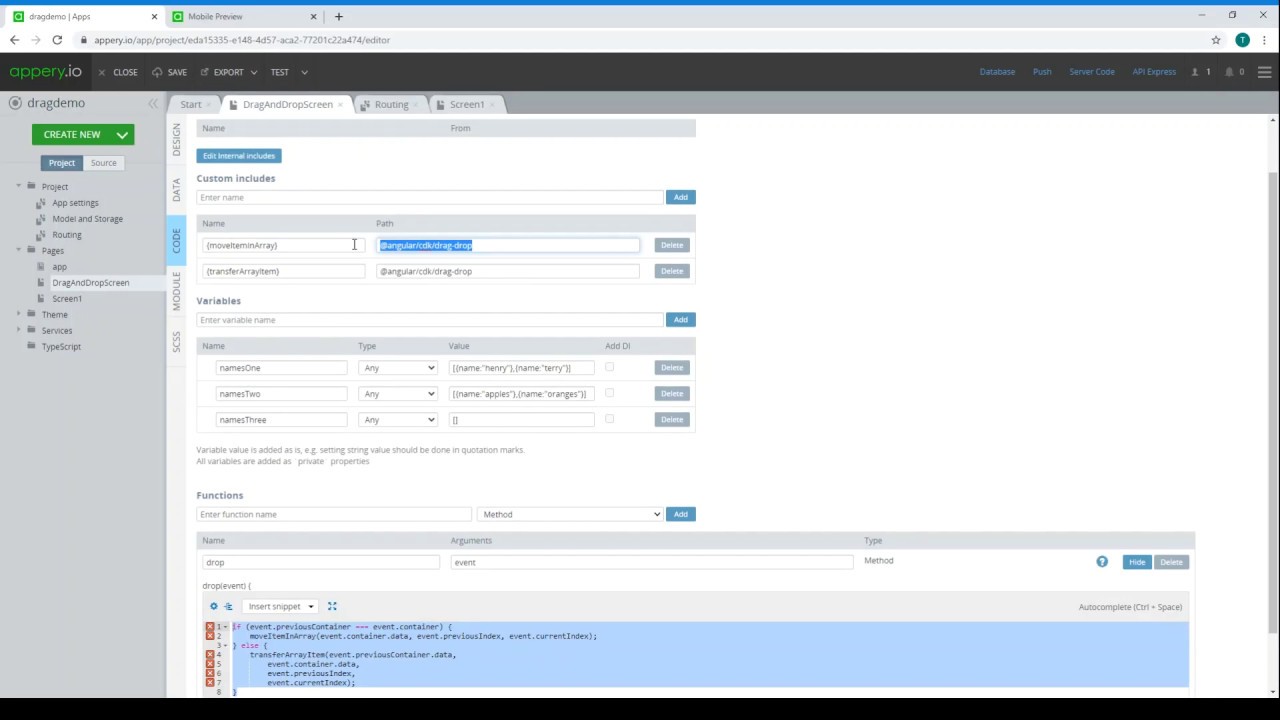
Task: Collapse the project sidebar with double chevron
Action: 153,103
